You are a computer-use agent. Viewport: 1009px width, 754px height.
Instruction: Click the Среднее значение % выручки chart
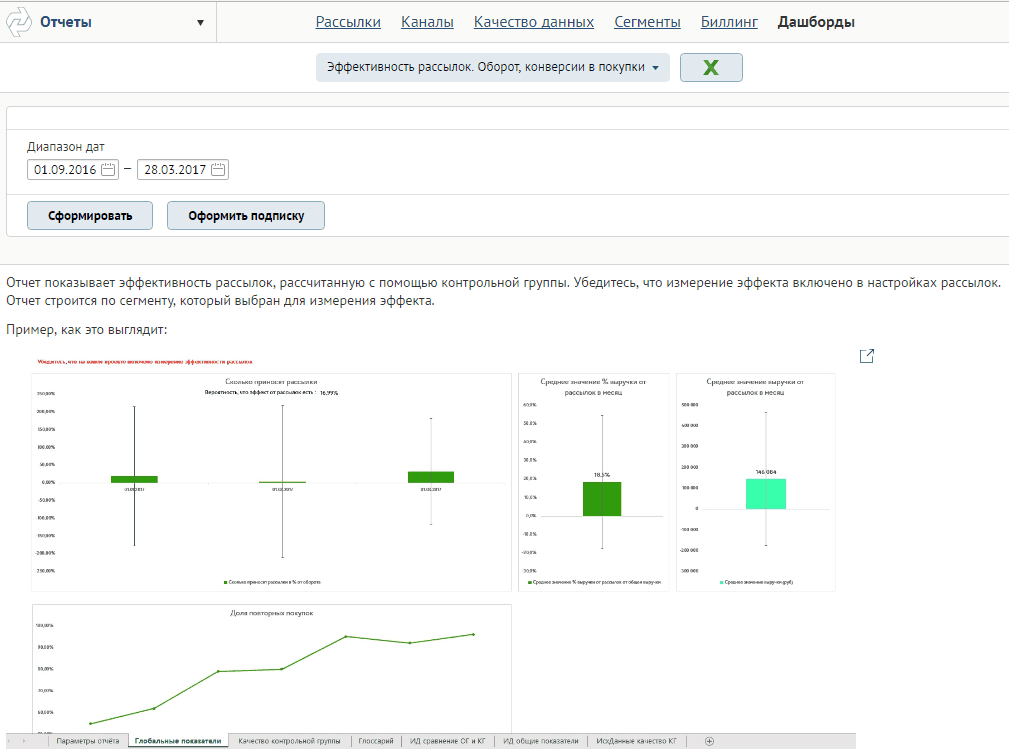pos(593,482)
